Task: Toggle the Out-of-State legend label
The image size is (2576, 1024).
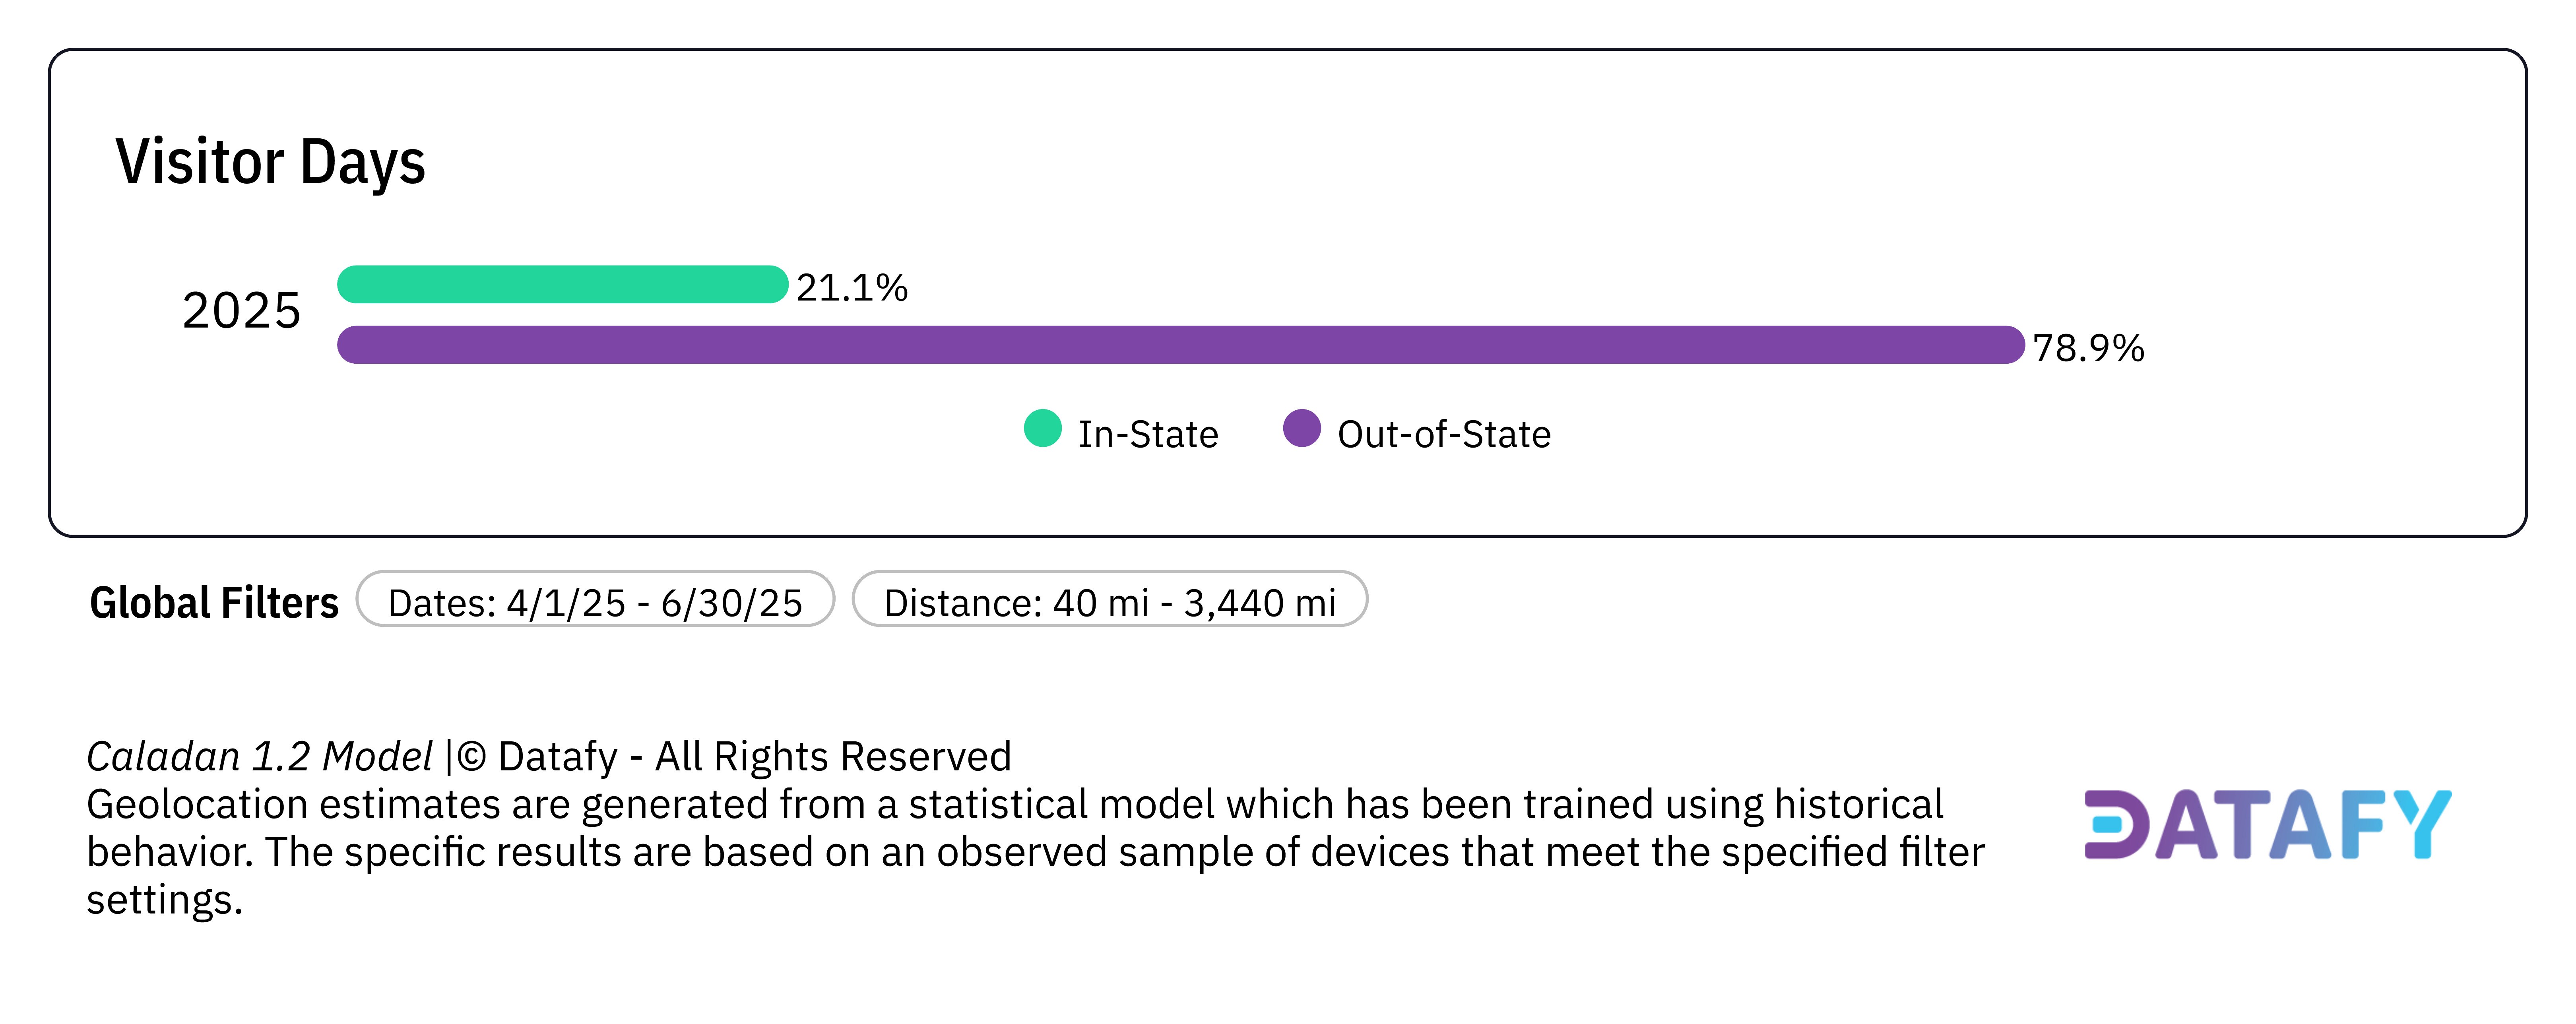Action: (1443, 435)
